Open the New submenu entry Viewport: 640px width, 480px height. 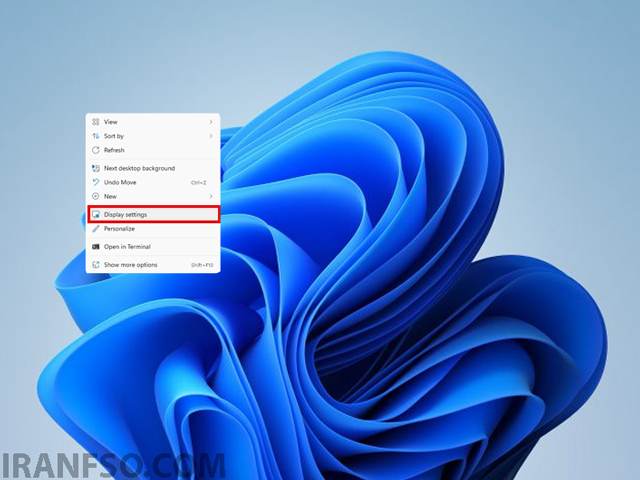point(153,196)
